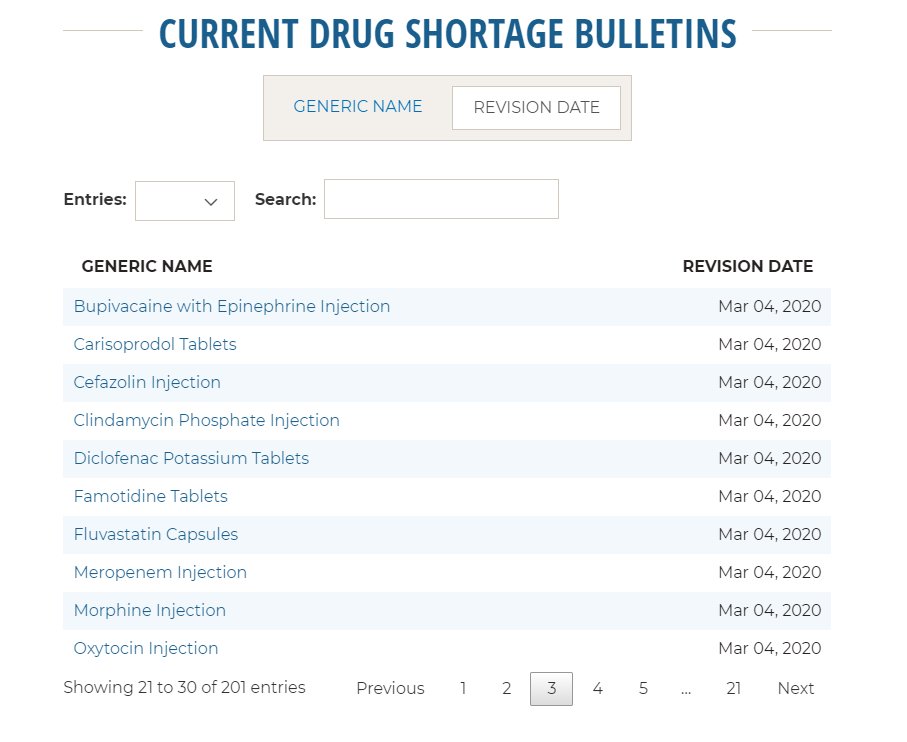Open Diclofenac Potassium Tablets bulletin
The width and height of the screenshot is (907, 742).
191,458
